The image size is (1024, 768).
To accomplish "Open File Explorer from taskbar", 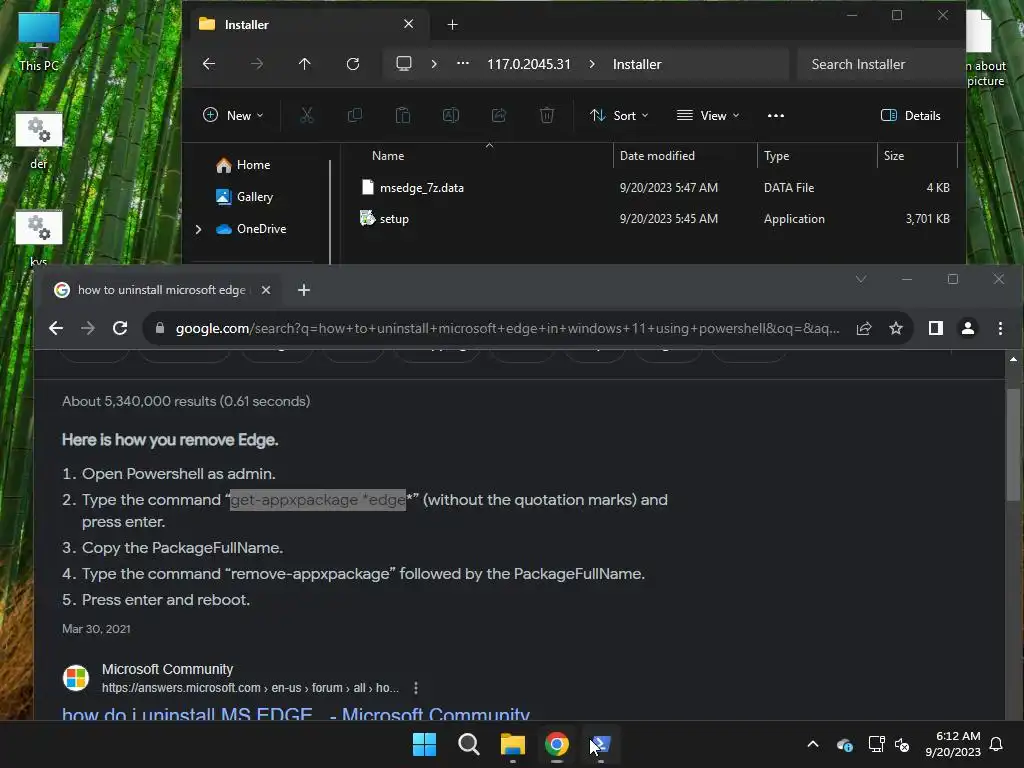I will pos(513,744).
